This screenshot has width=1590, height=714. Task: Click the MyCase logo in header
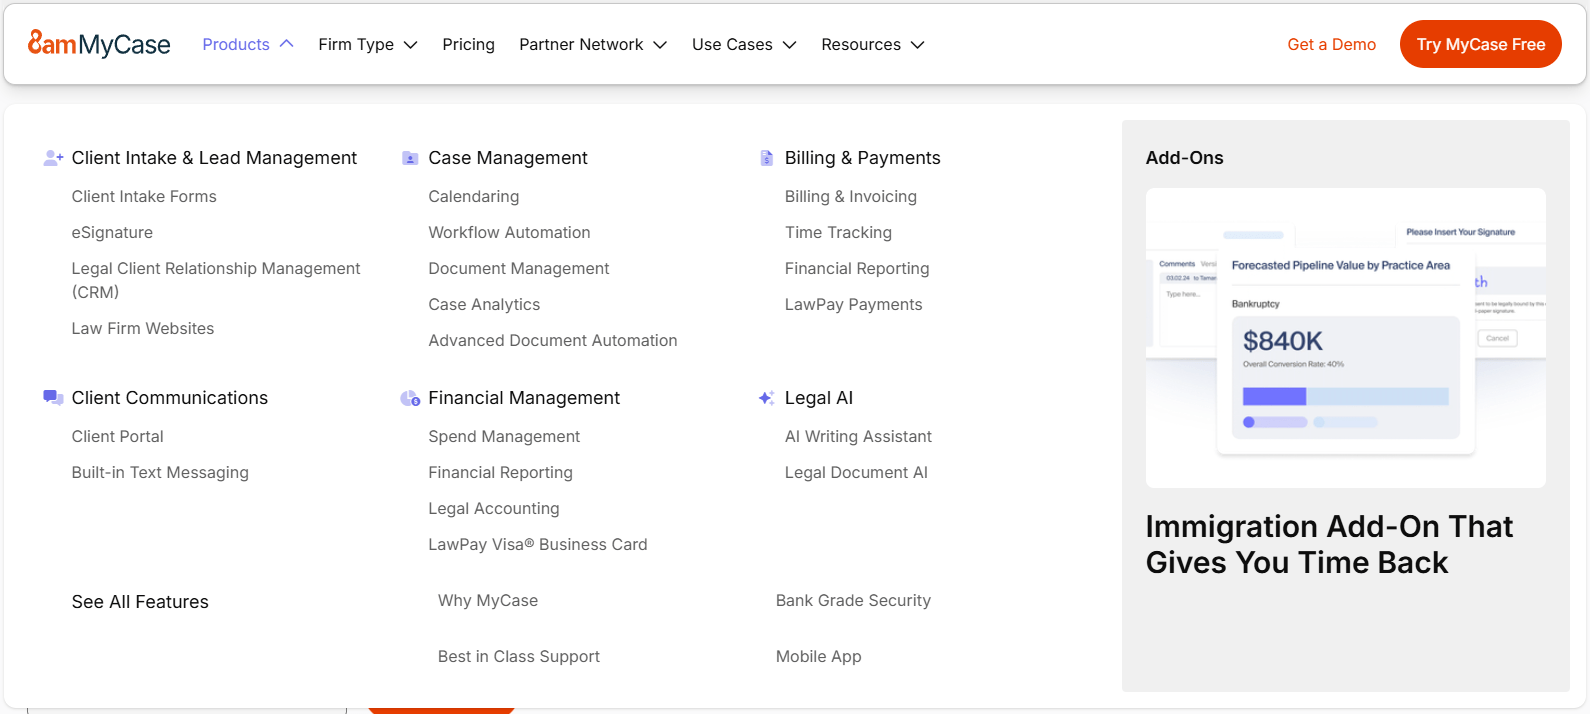(99, 44)
